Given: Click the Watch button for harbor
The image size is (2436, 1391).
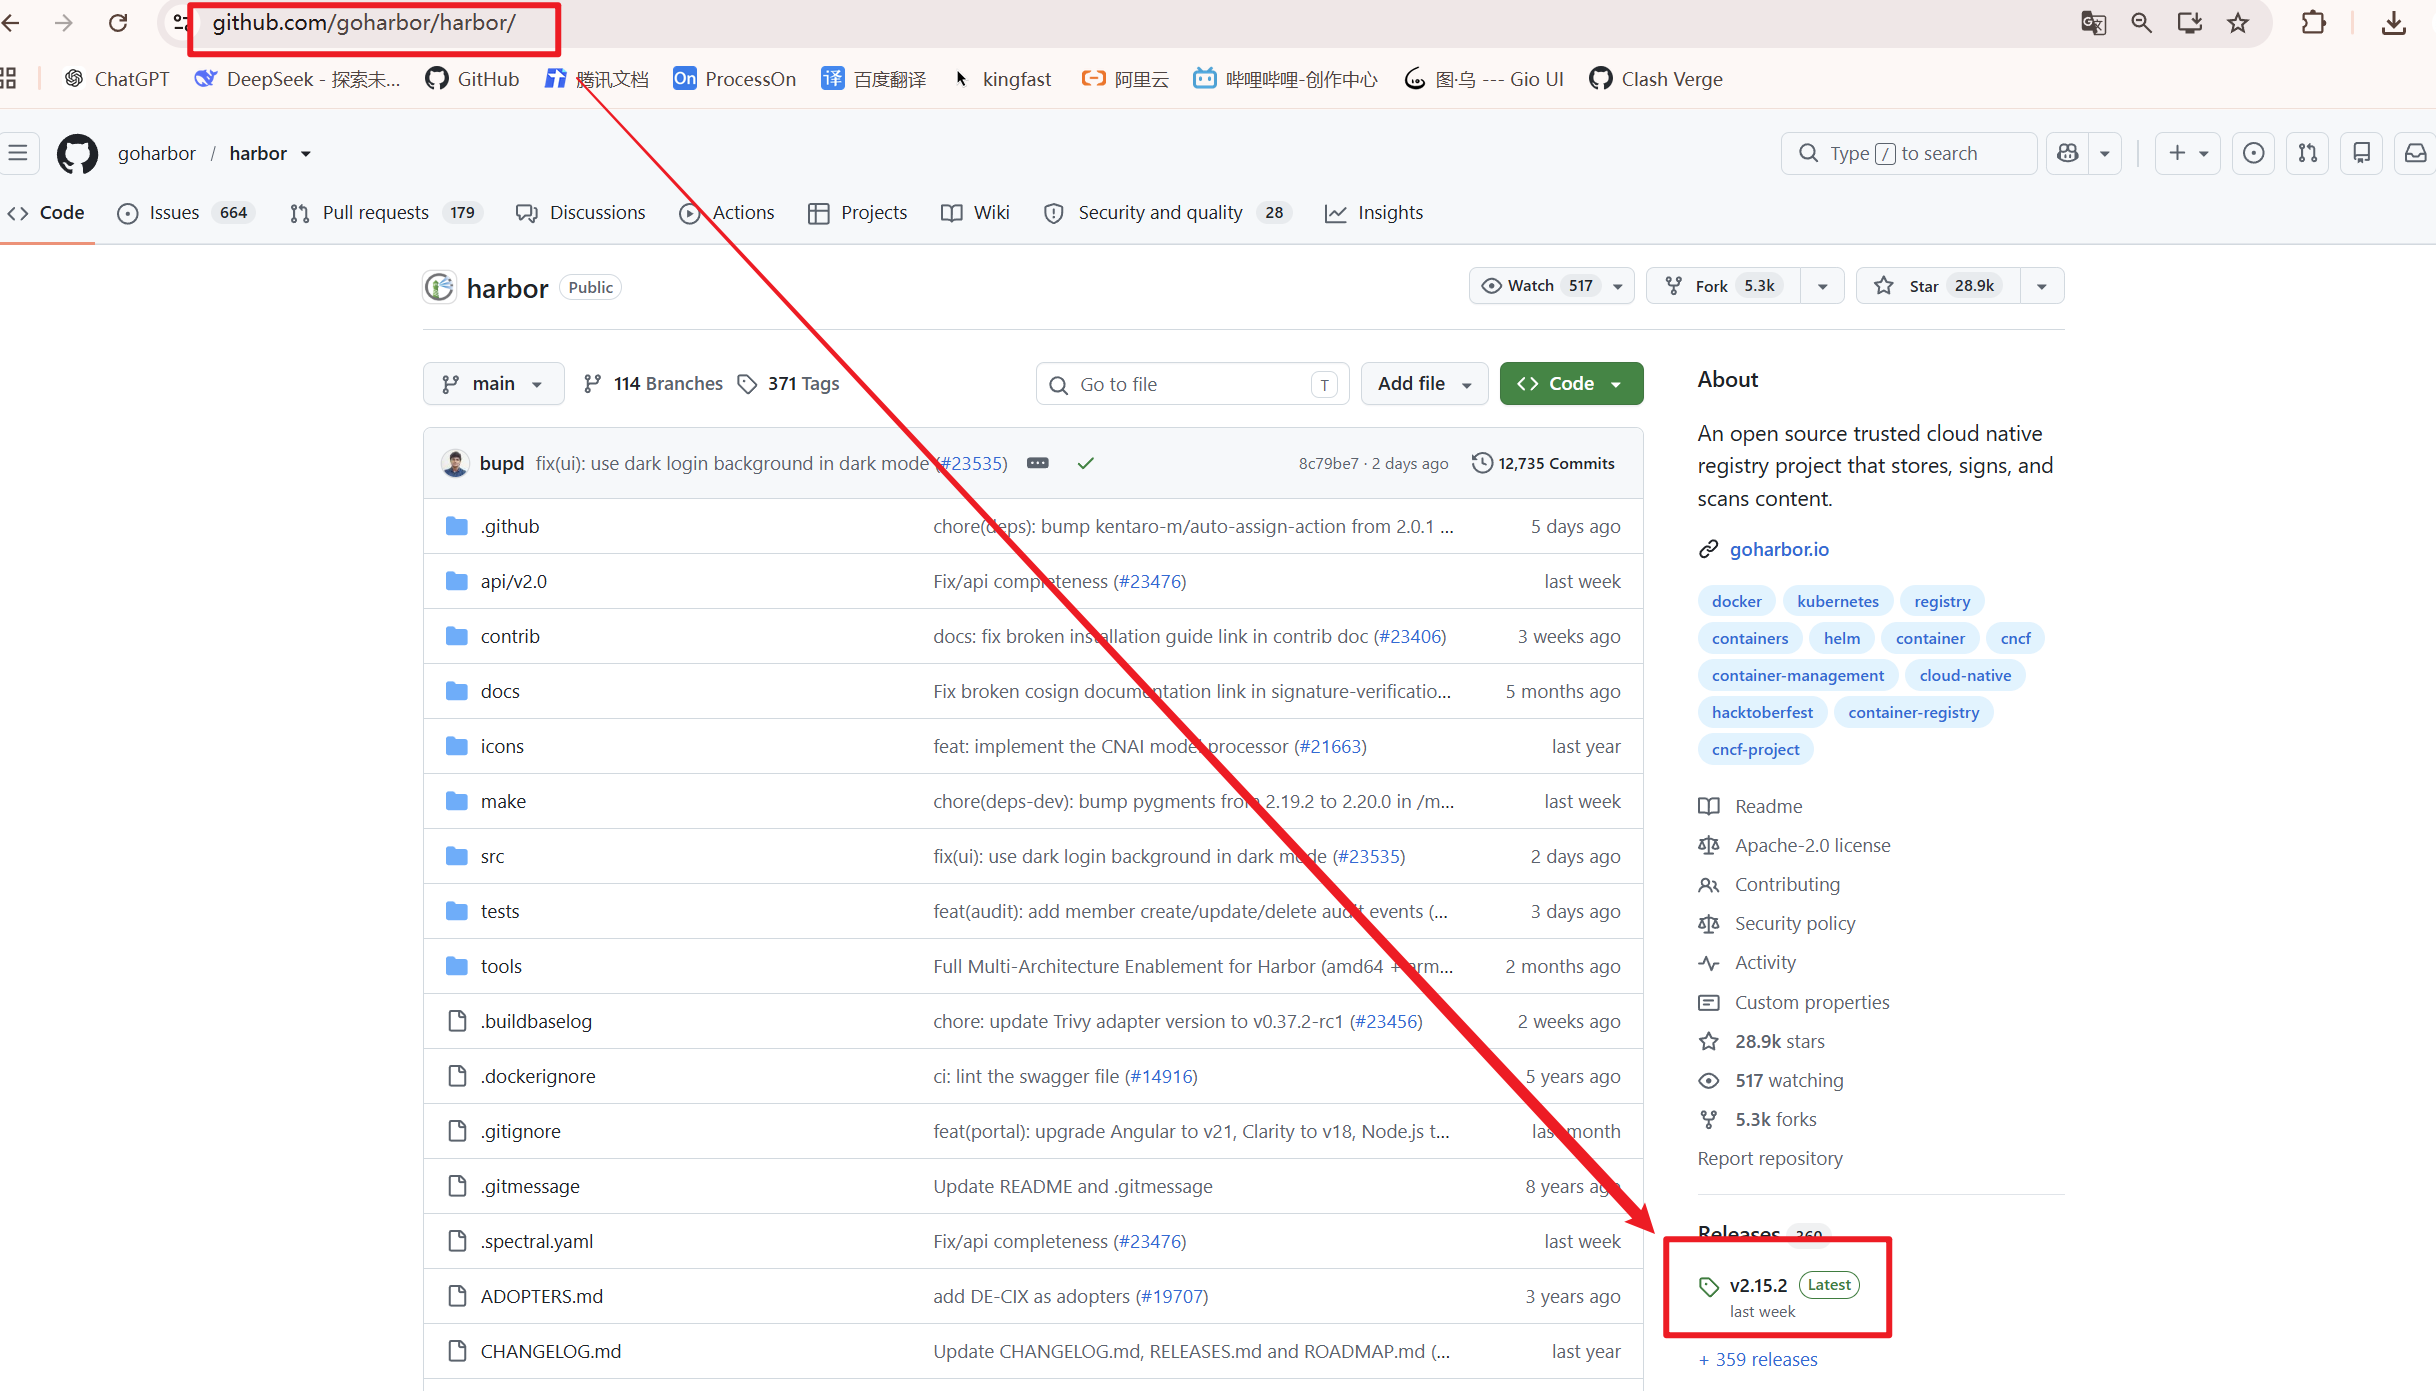Looking at the screenshot, I should (x=1551, y=286).
